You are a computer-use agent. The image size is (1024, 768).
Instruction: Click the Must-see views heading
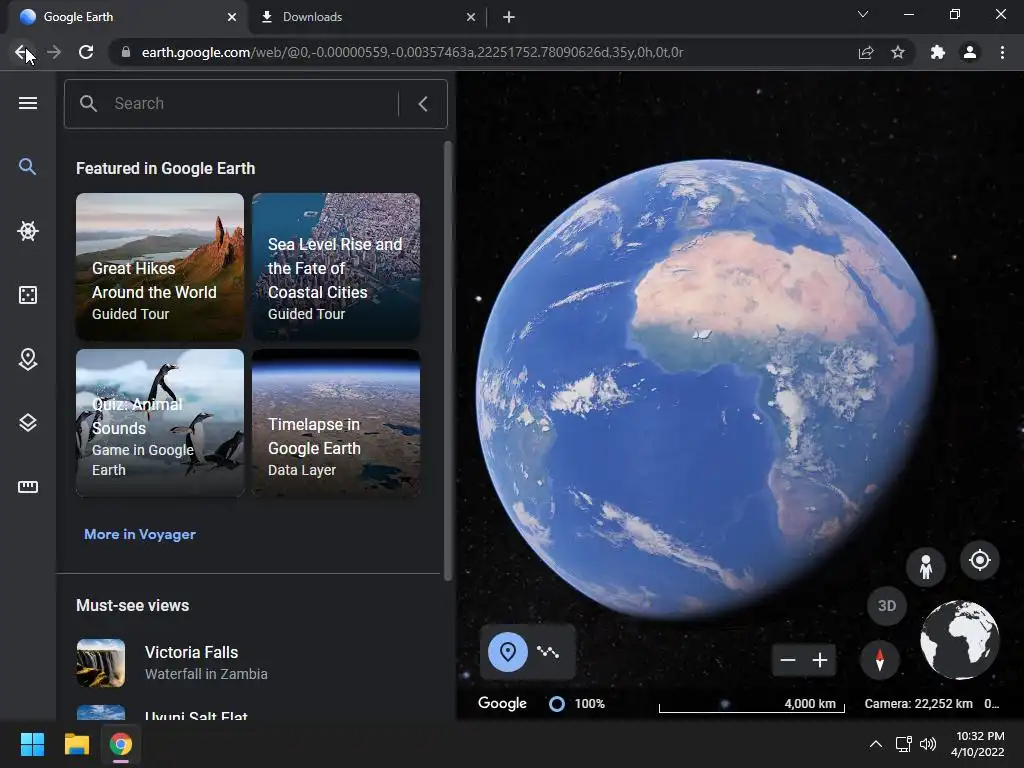coord(133,605)
